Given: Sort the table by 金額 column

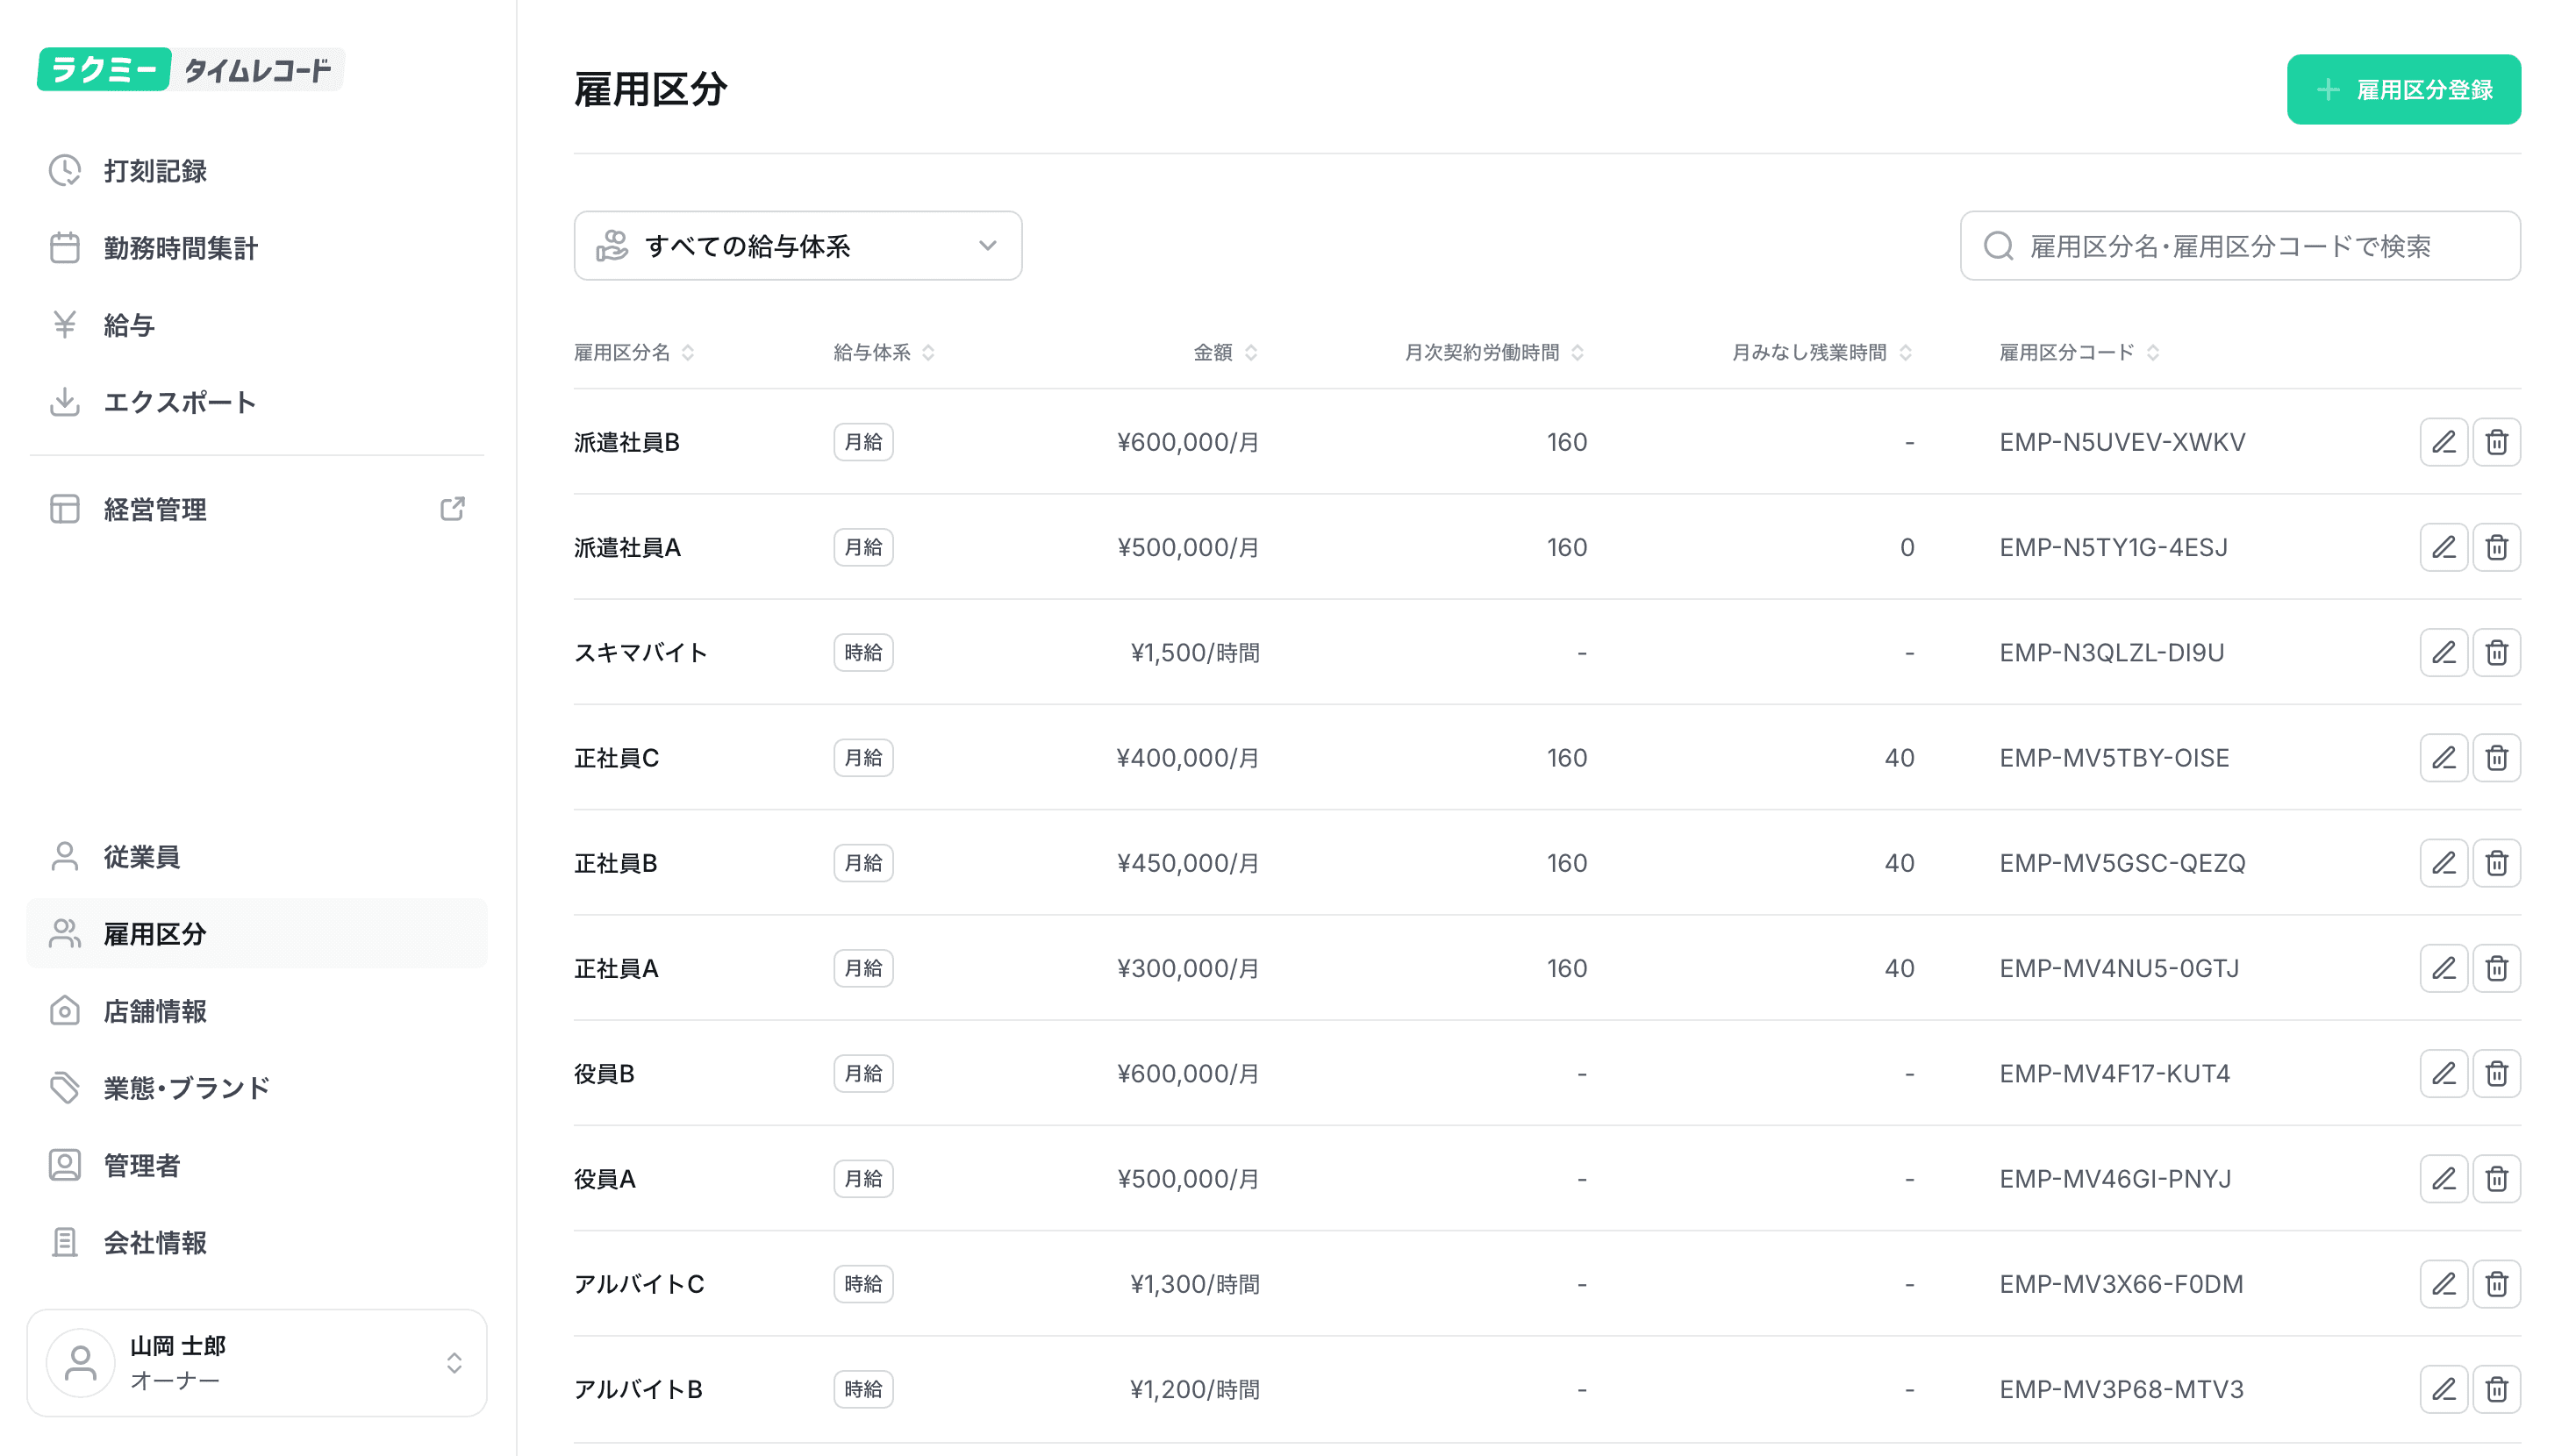Looking at the screenshot, I should [1225, 352].
